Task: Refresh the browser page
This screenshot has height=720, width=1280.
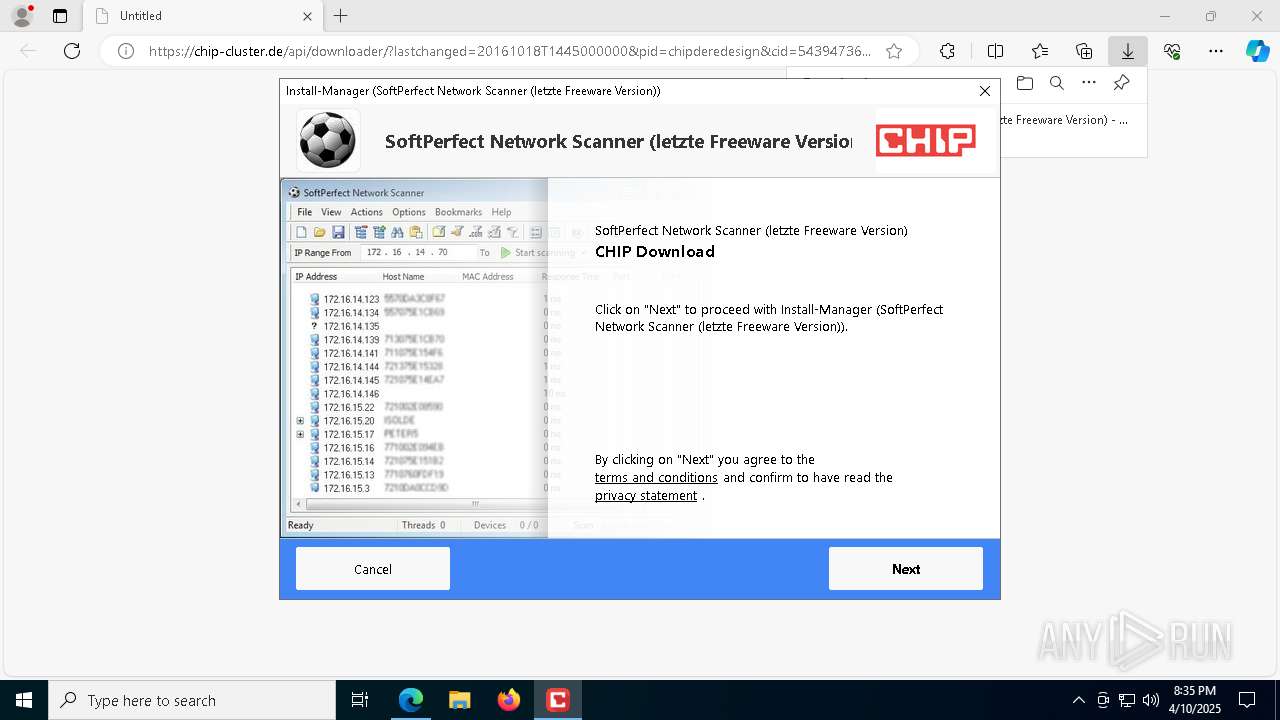Action: click(x=72, y=51)
